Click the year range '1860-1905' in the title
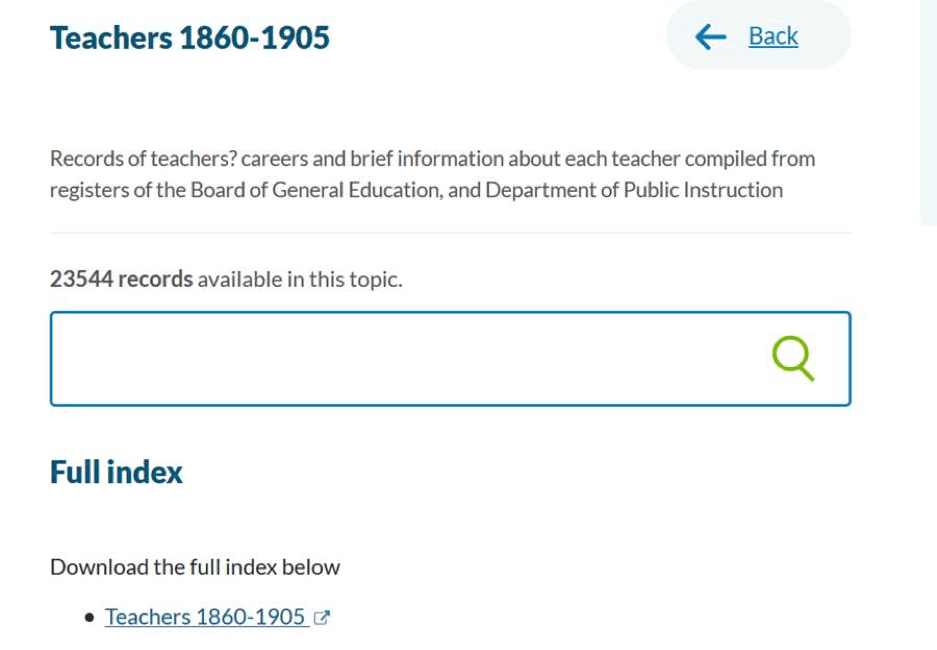The height and width of the screenshot is (650, 937). coord(254,38)
